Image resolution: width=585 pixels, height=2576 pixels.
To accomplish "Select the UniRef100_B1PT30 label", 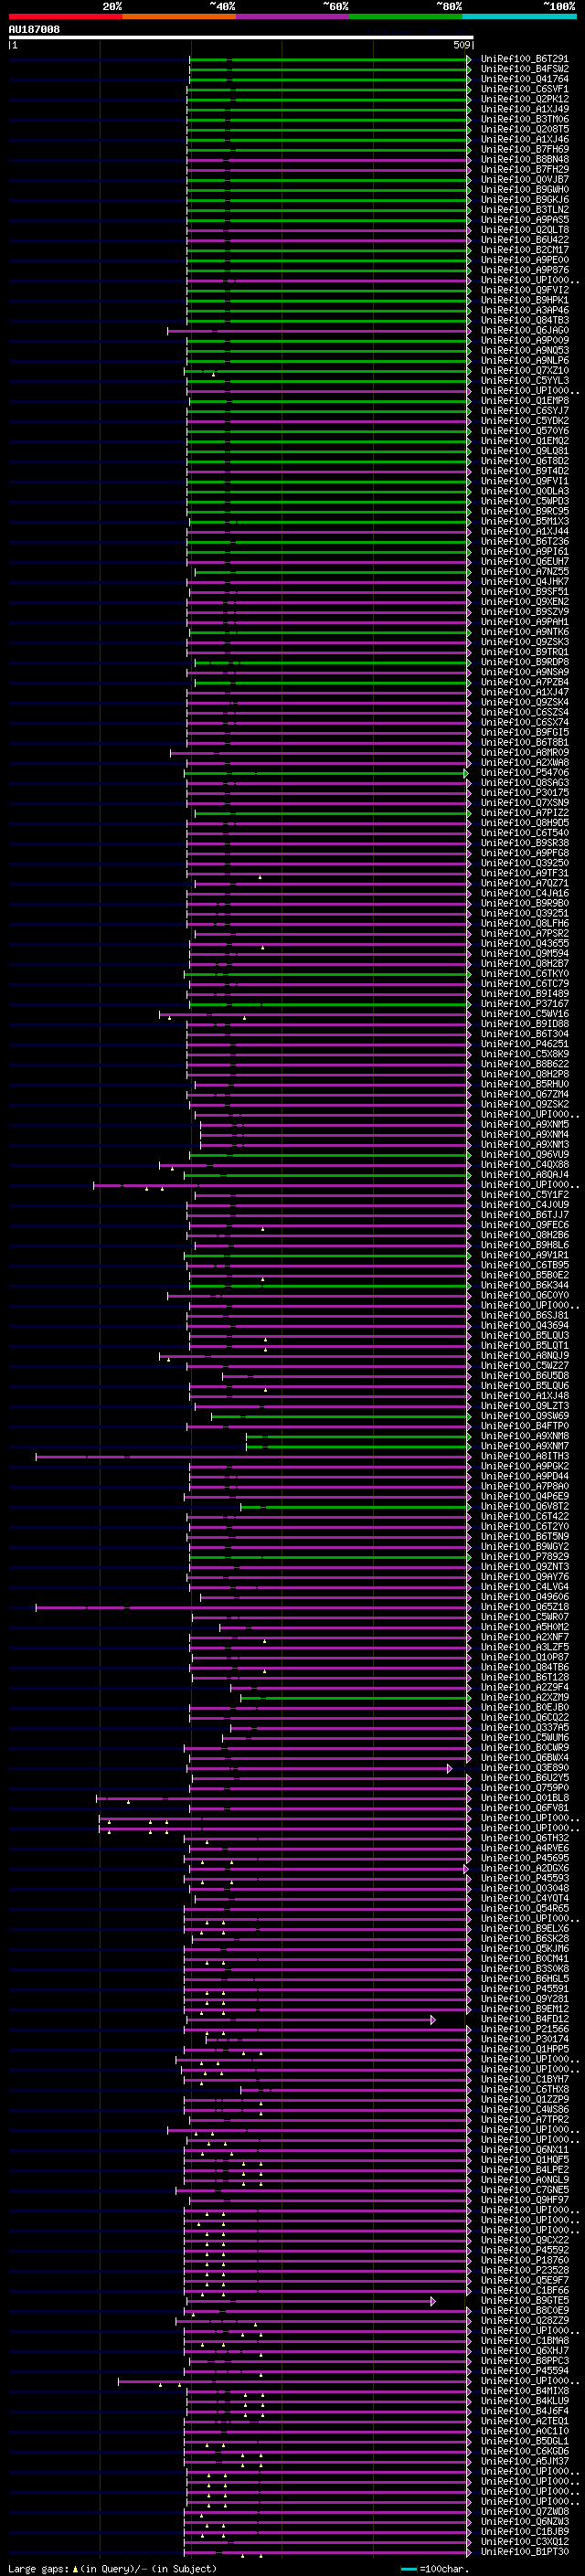I will (524, 2552).
